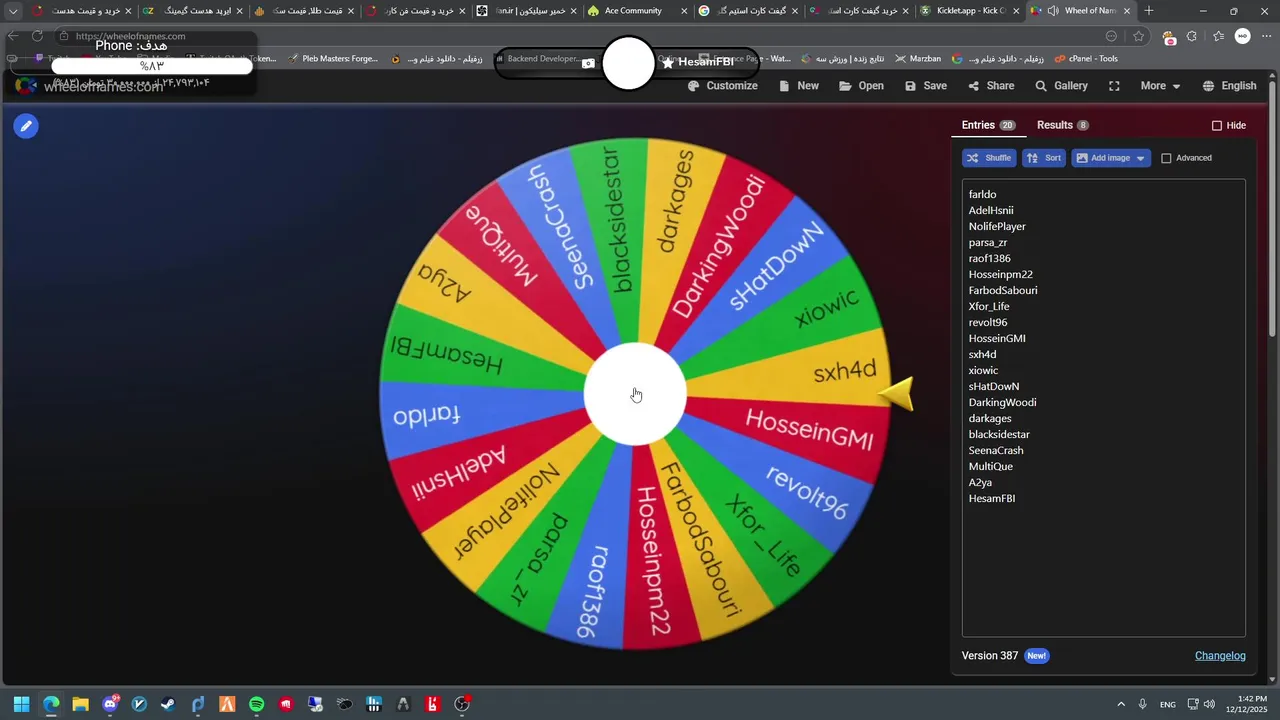Click entry 'xiowic' in entries list
The height and width of the screenshot is (720, 1280).
(983, 370)
